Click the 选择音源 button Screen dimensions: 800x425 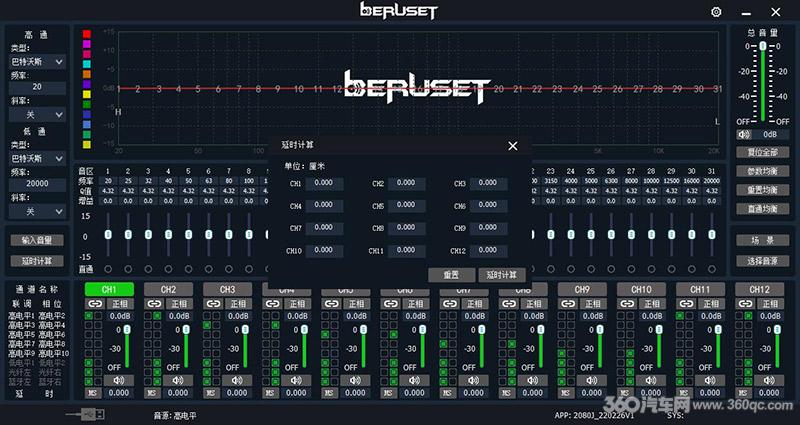click(x=763, y=261)
